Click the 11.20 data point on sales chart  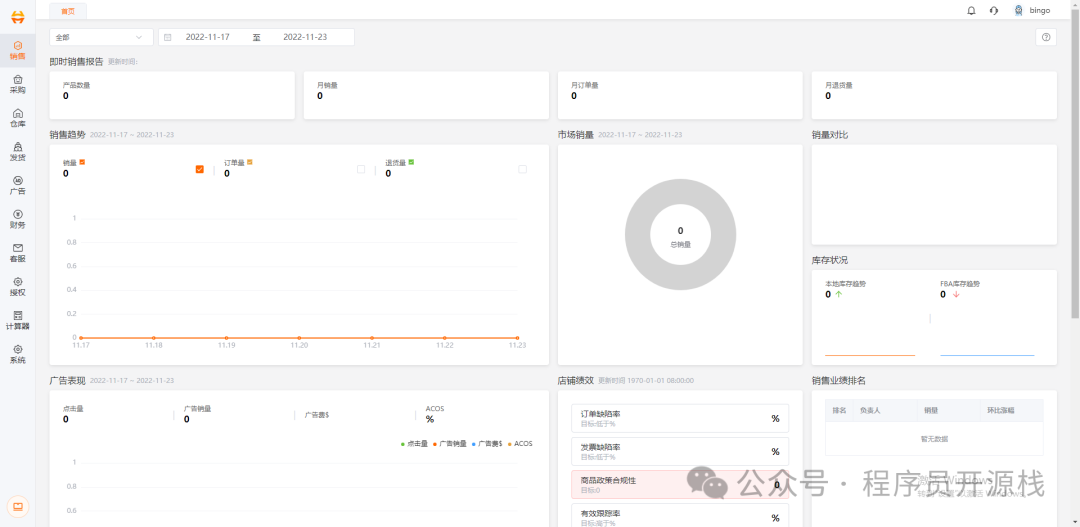pos(299,338)
